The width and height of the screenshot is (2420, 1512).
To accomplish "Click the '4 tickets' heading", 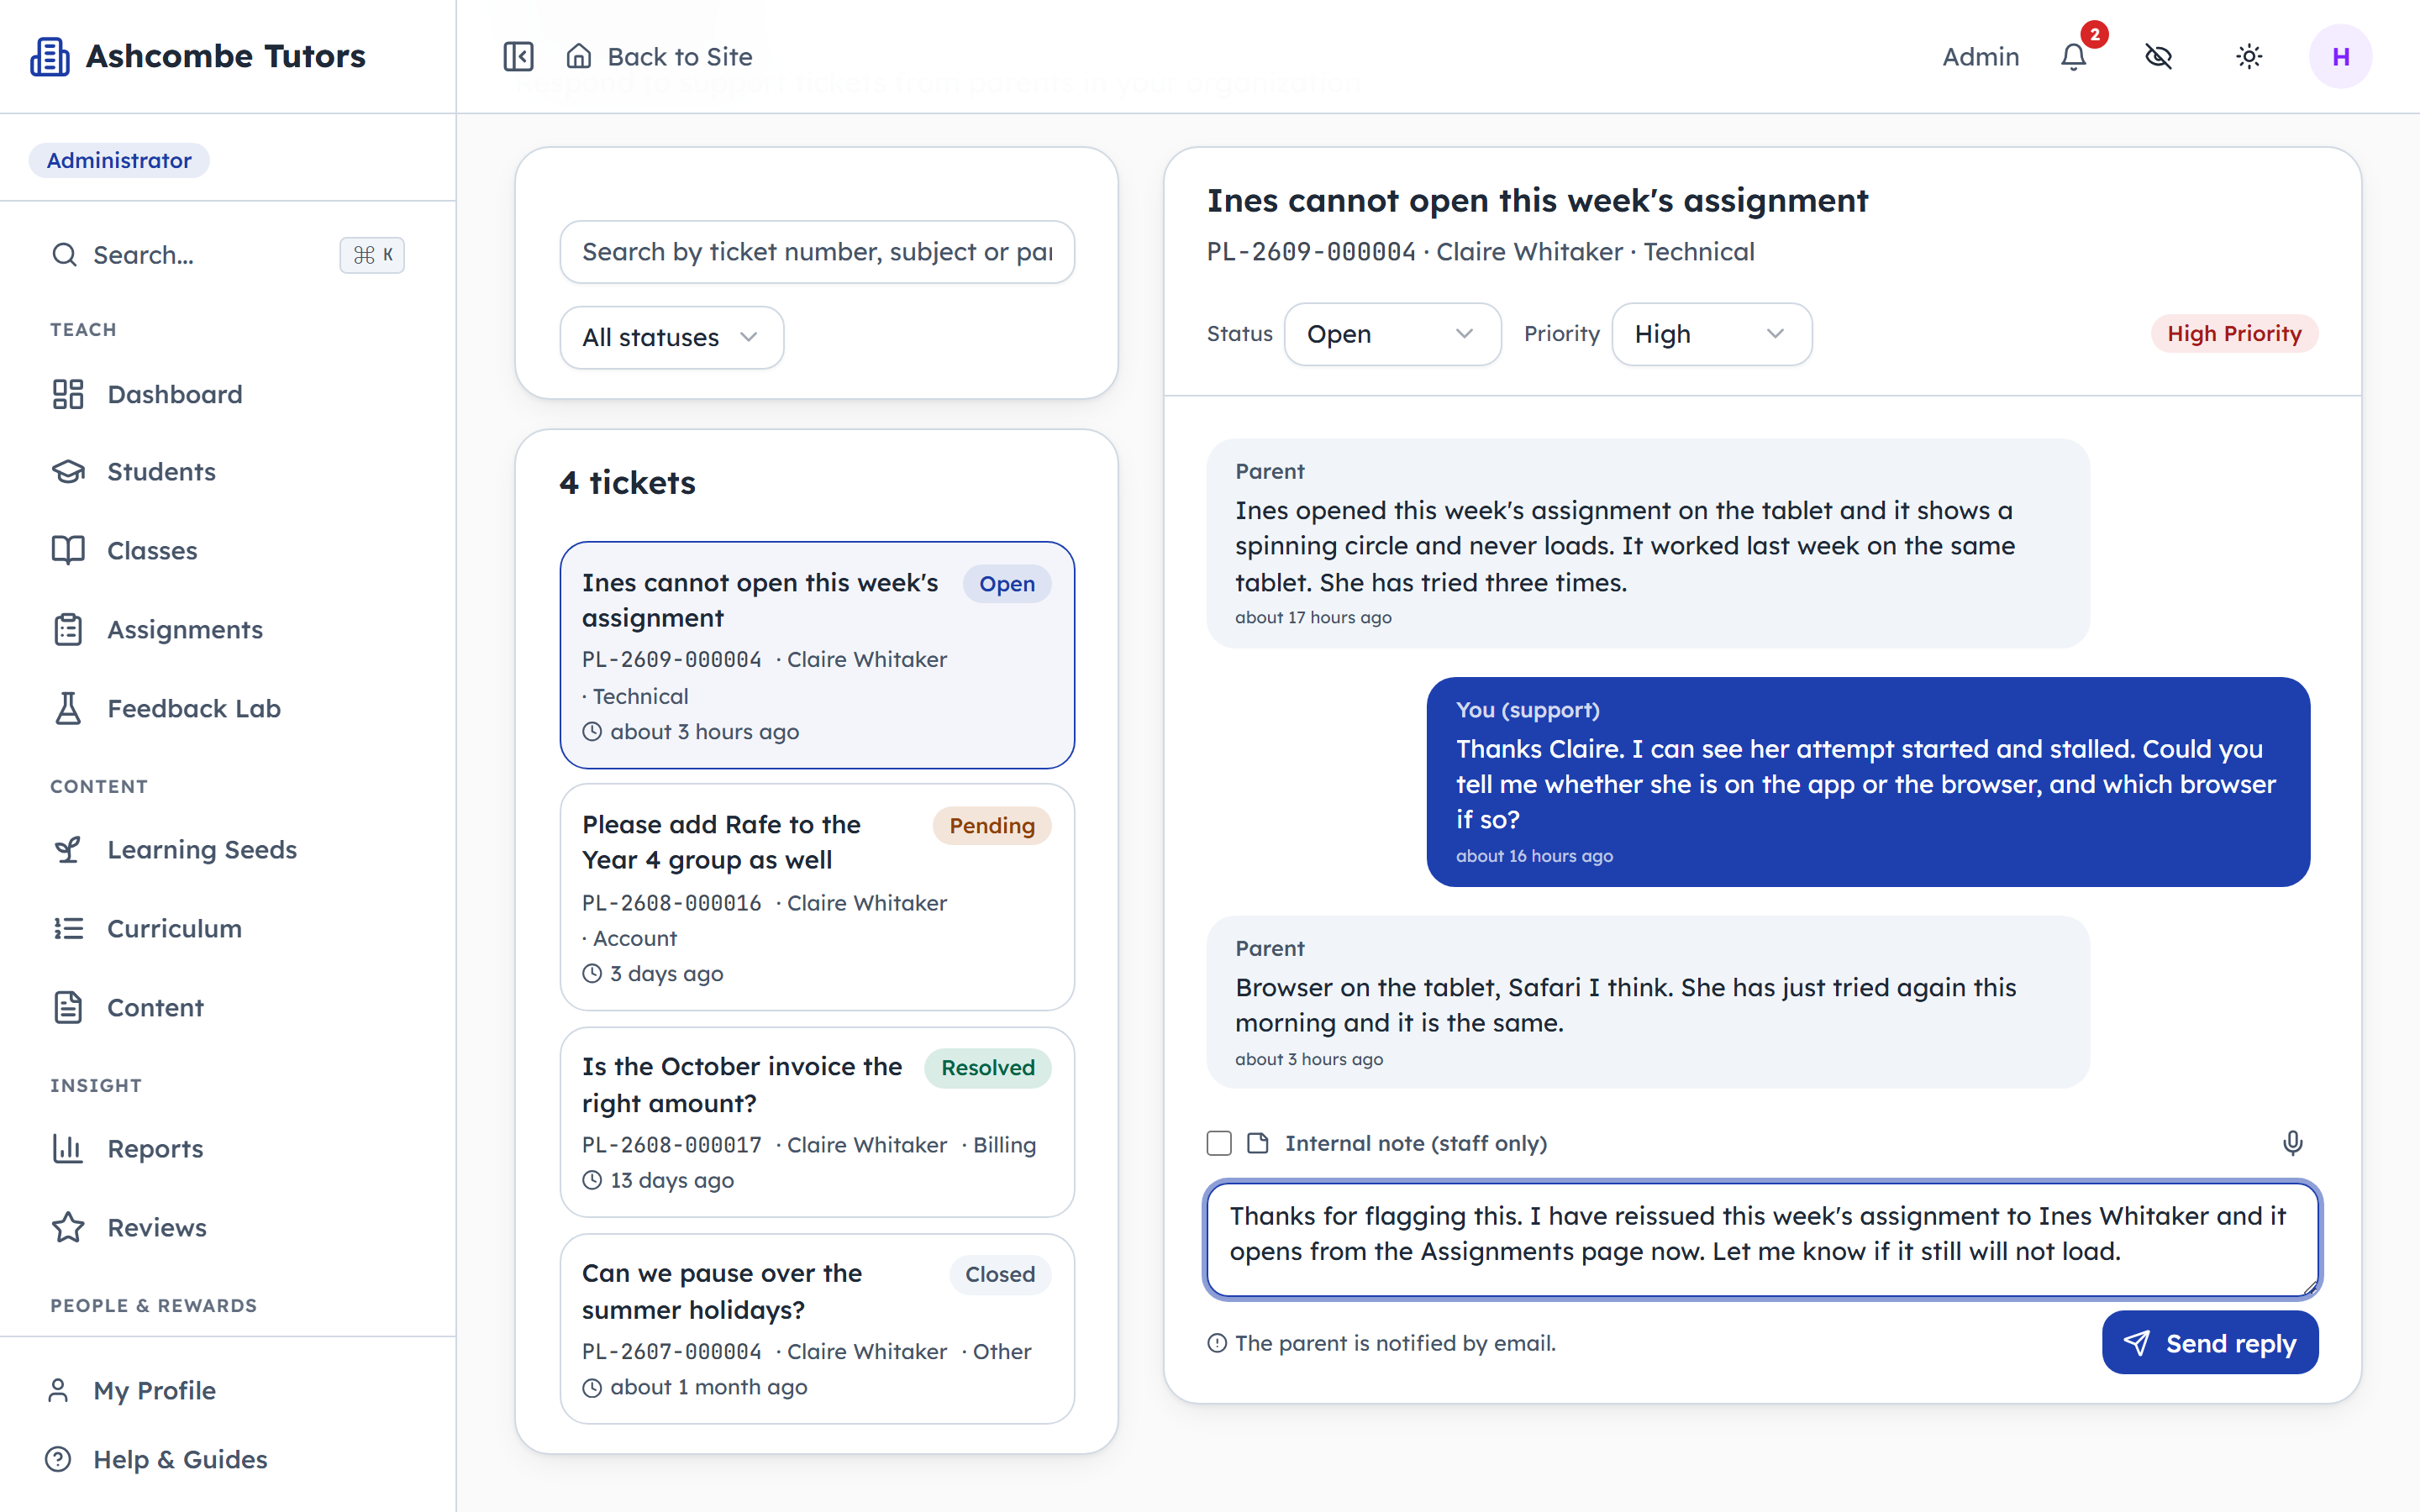I will (x=627, y=483).
